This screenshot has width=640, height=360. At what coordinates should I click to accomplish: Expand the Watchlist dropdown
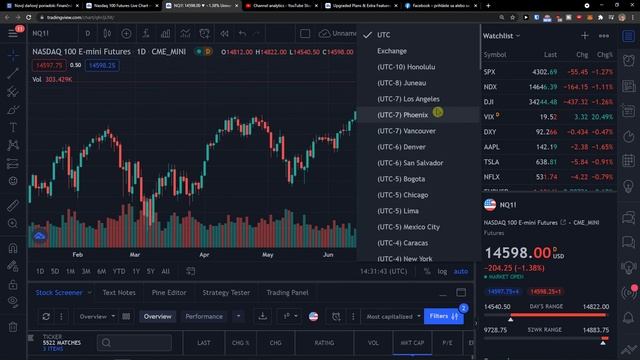coord(502,36)
